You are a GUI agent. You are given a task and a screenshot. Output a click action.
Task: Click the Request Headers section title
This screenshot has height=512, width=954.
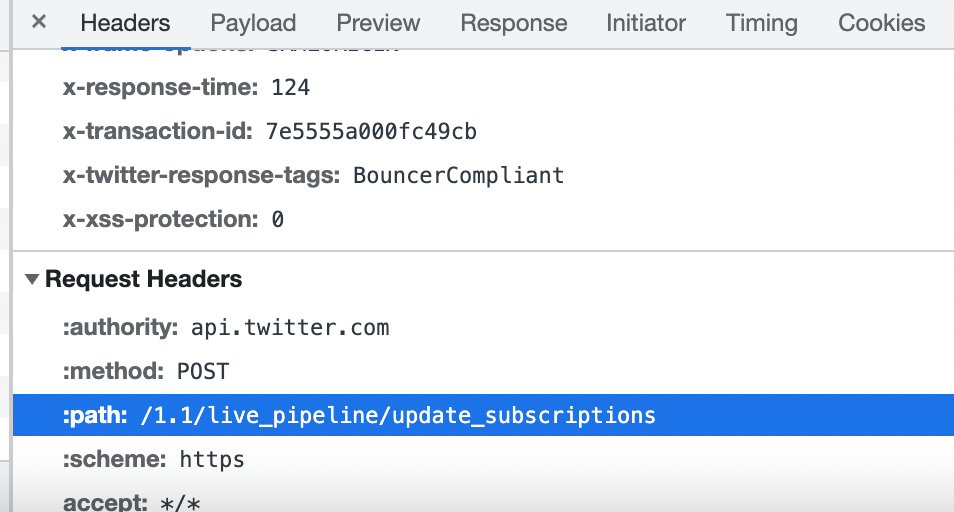[x=144, y=280]
